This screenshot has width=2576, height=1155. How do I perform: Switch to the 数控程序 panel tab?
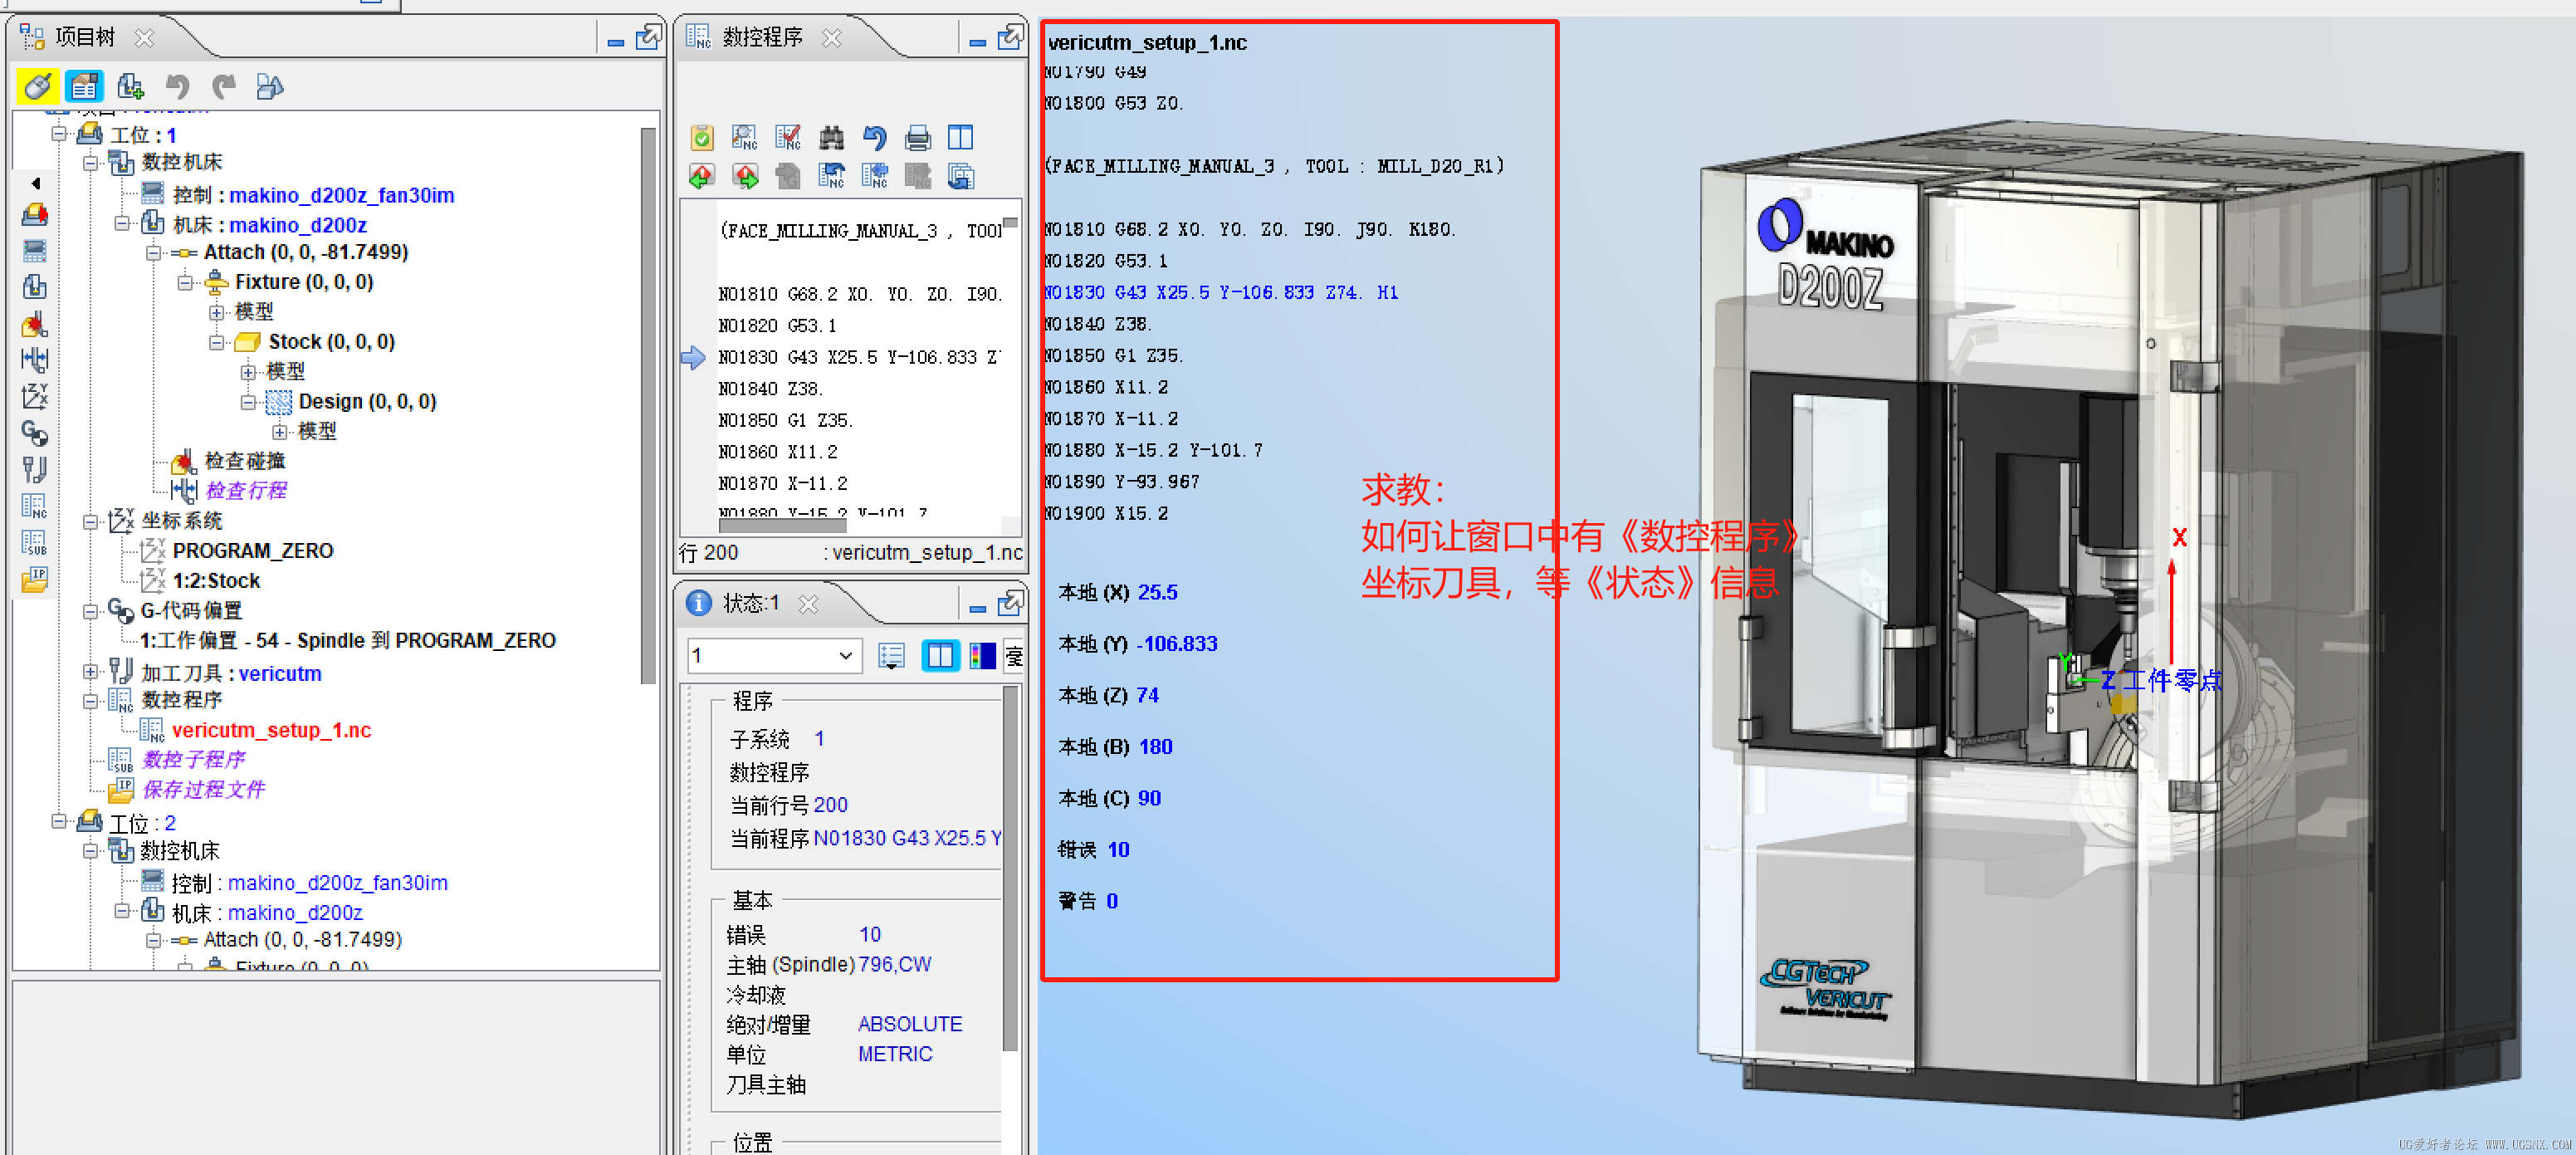(762, 37)
